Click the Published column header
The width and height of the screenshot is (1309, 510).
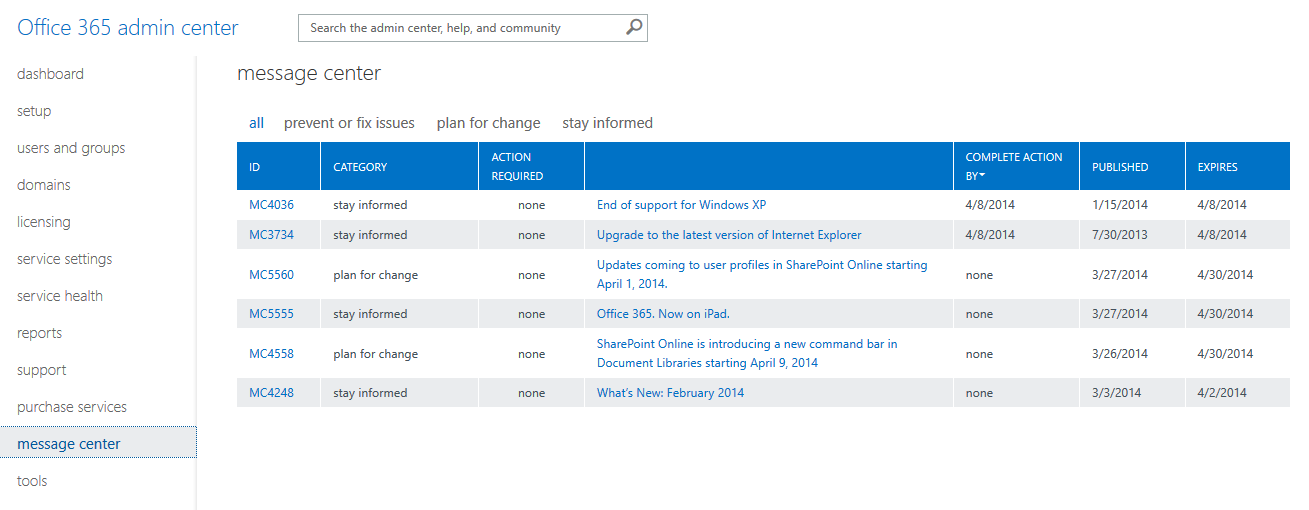pyautogui.click(x=1119, y=167)
